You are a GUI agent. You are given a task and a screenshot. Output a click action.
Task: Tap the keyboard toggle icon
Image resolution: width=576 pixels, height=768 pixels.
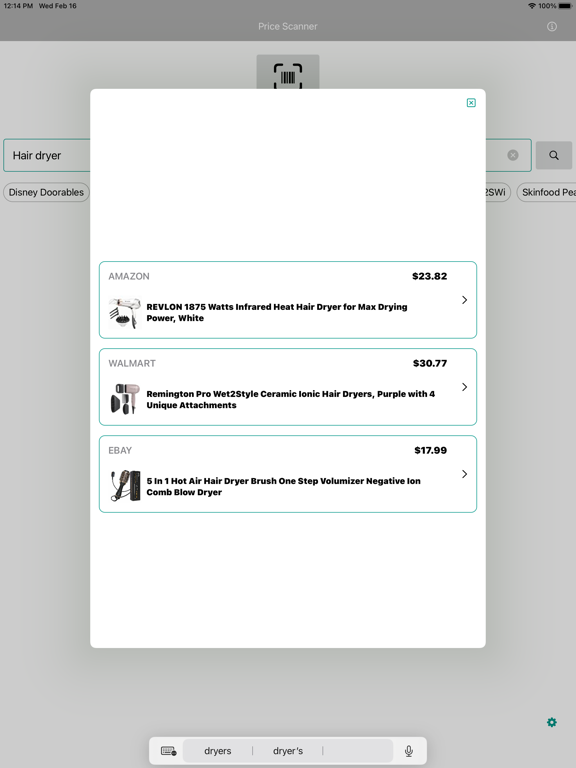click(x=168, y=751)
